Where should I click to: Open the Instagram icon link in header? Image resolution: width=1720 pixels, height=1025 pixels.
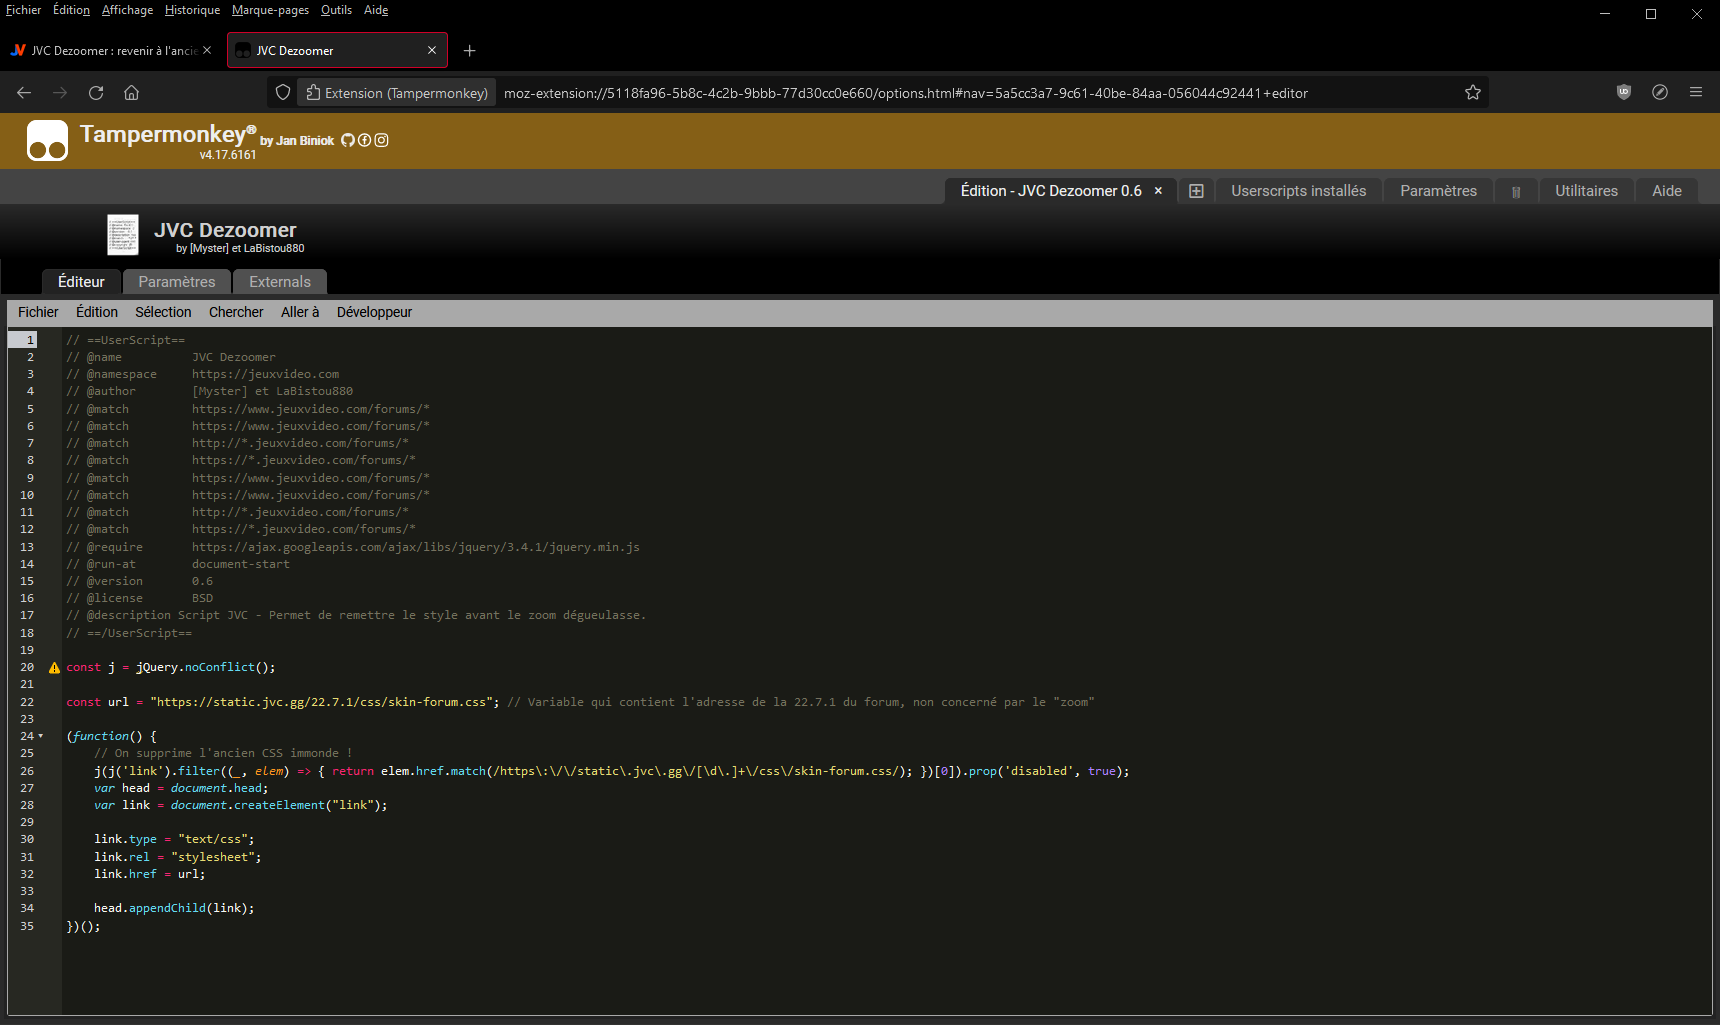[381, 140]
